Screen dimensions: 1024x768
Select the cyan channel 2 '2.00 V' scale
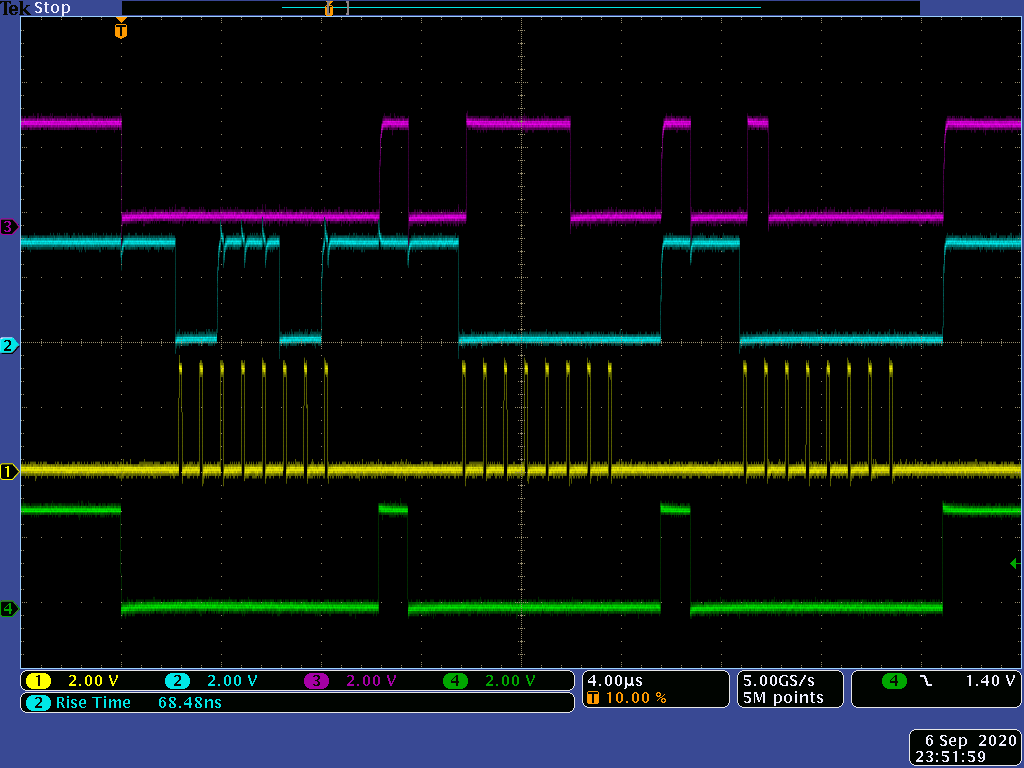pyautogui.click(x=232, y=681)
